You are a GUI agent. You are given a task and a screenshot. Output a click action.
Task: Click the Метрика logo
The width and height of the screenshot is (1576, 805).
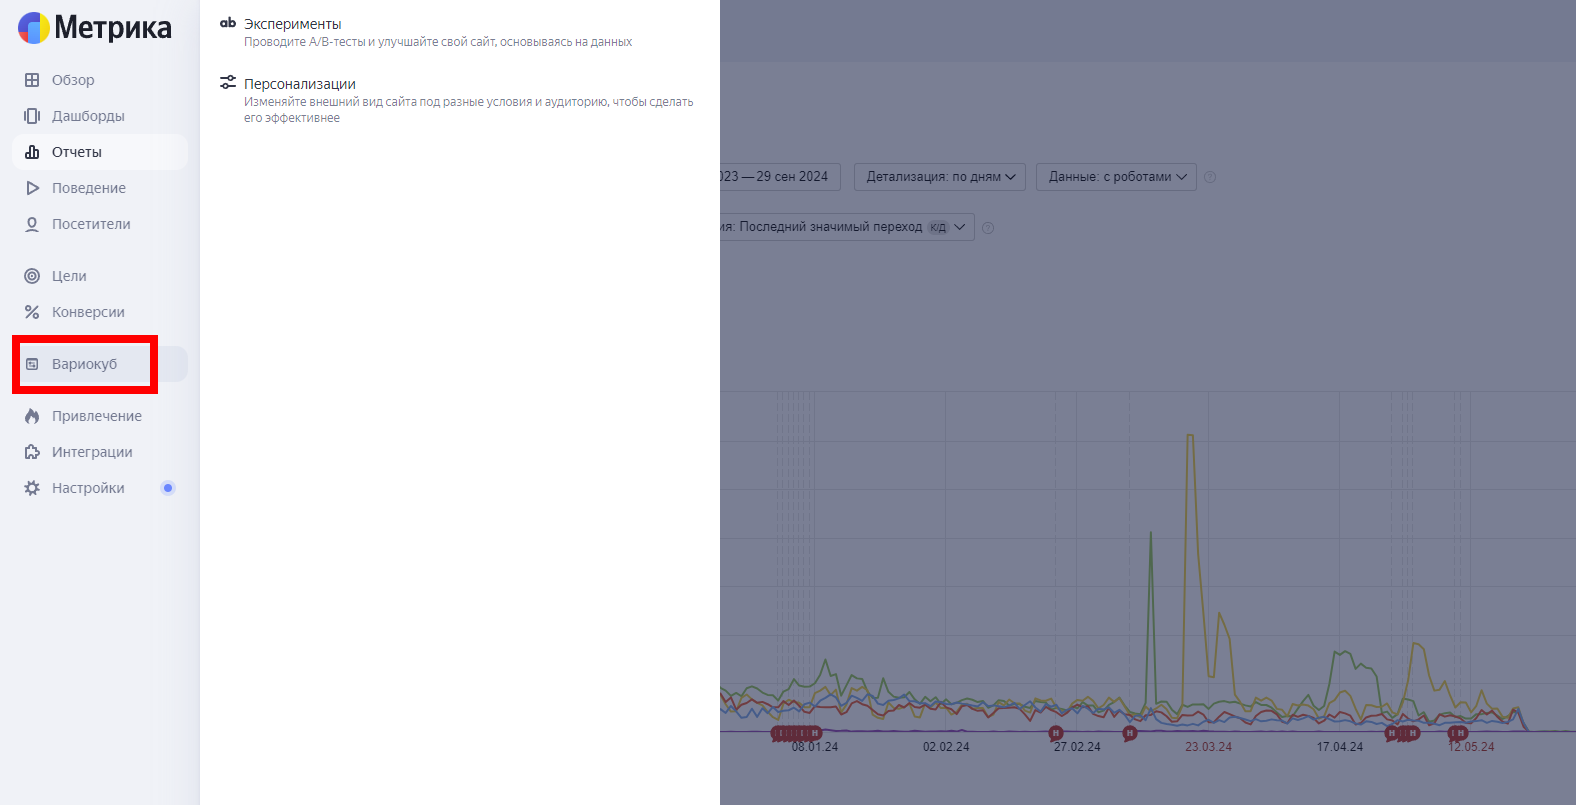[95, 28]
